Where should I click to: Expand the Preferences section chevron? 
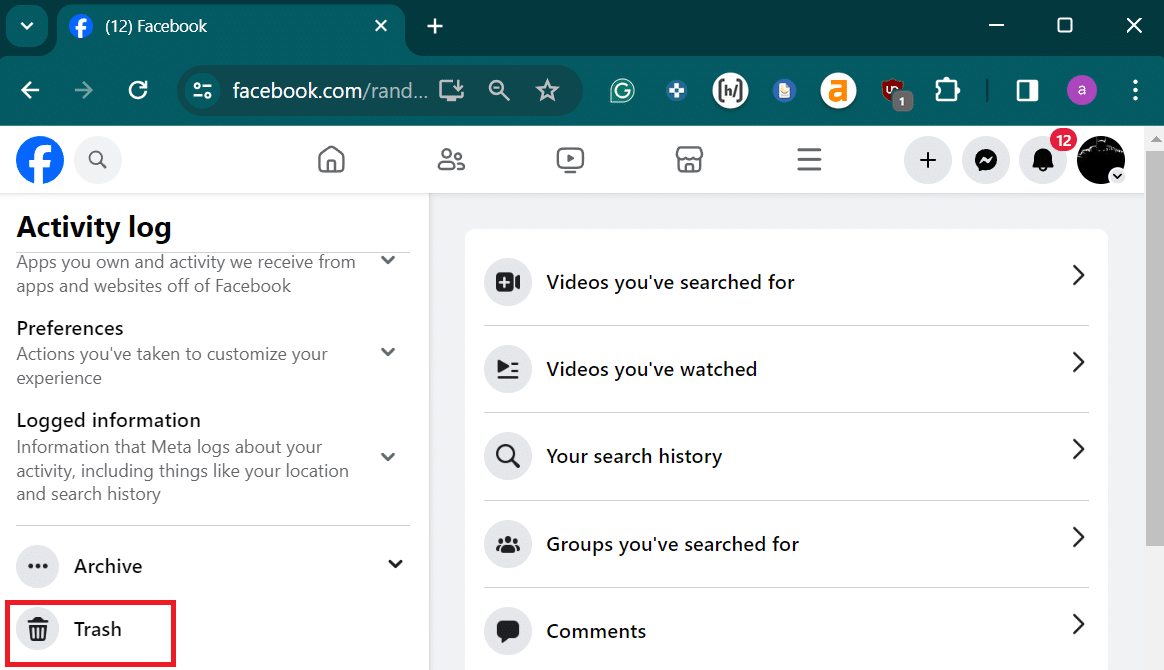[x=388, y=352]
